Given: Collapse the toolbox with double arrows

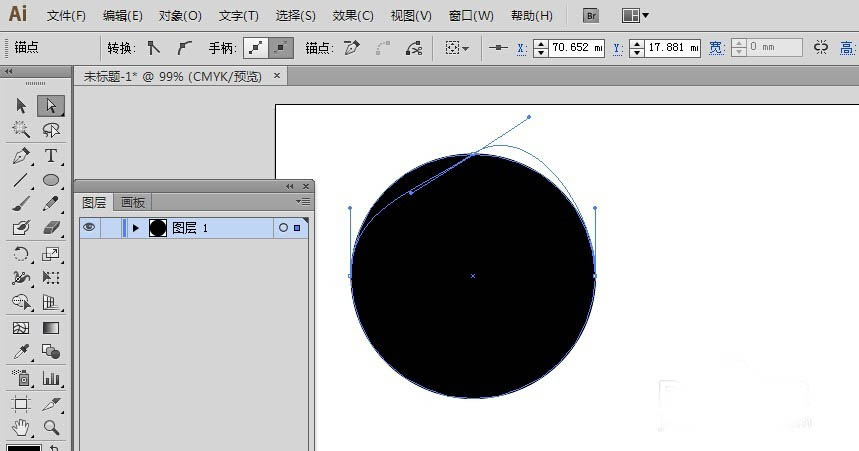Looking at the screenshot, I should coord(8,71).
